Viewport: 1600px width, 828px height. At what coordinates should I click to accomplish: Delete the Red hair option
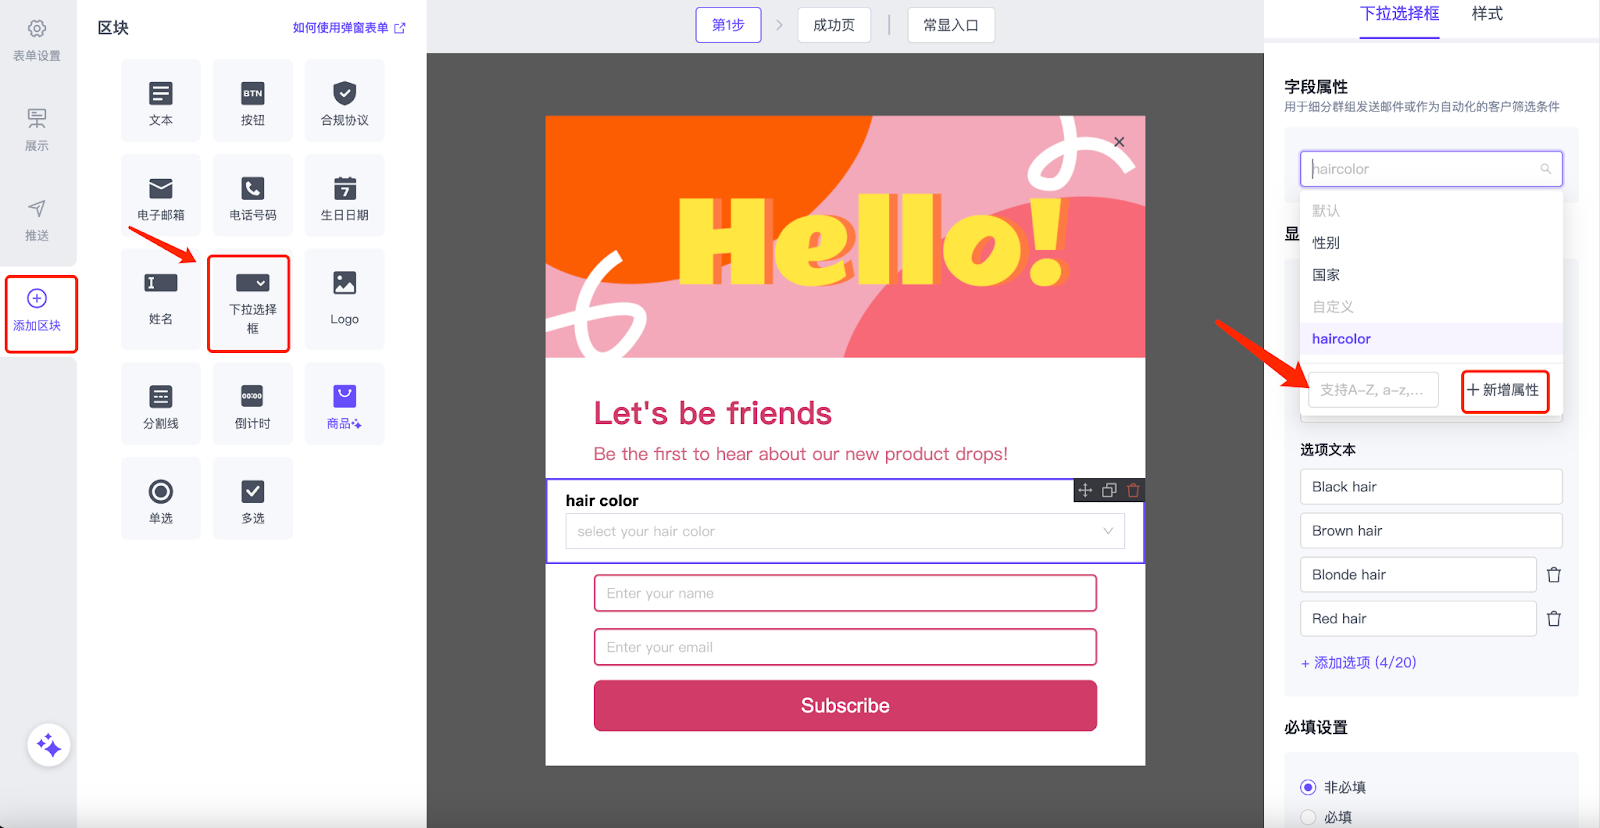click(x=1553, y=619)
